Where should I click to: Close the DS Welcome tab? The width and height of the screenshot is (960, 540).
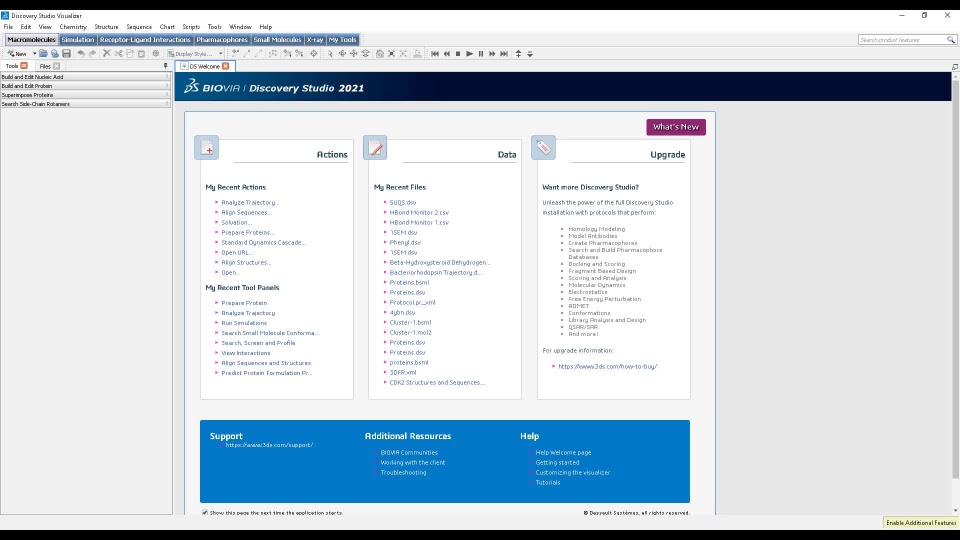(x=226, y=66)
